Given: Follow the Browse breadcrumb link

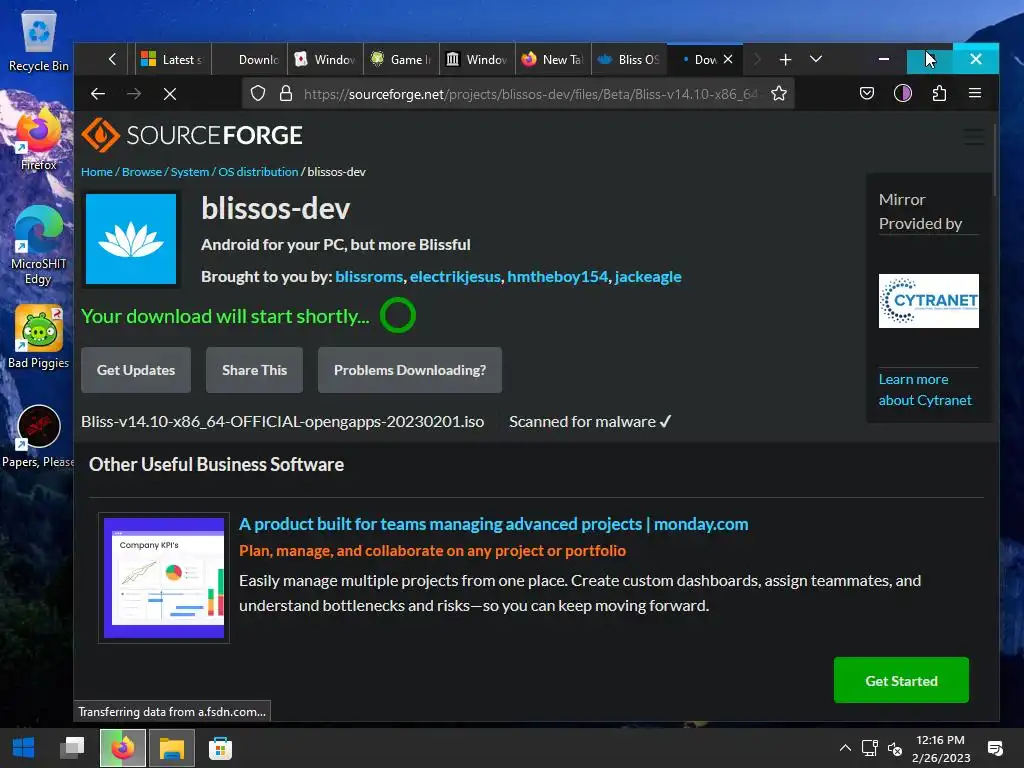Looking at the screenshot, I should [142, 172].
